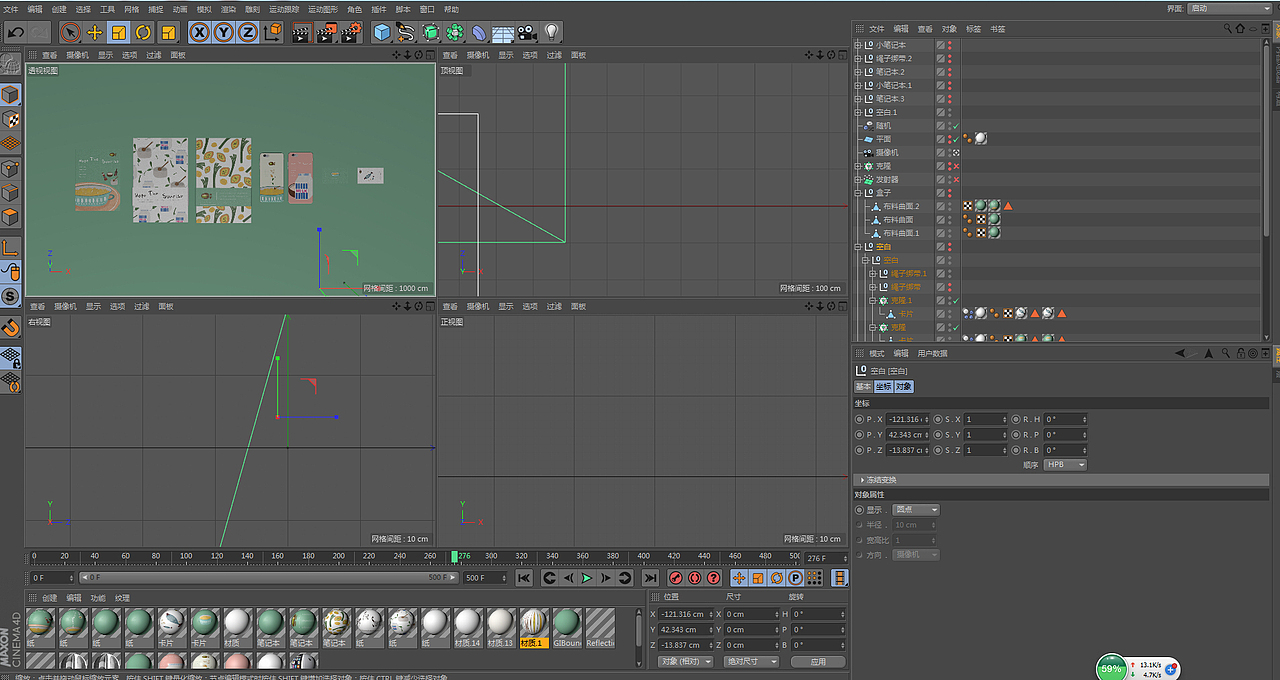Image resolution: width=1280 pixels, height=680 pixels.
Task: Toggle Z axis lock
Action: [248, 32]
